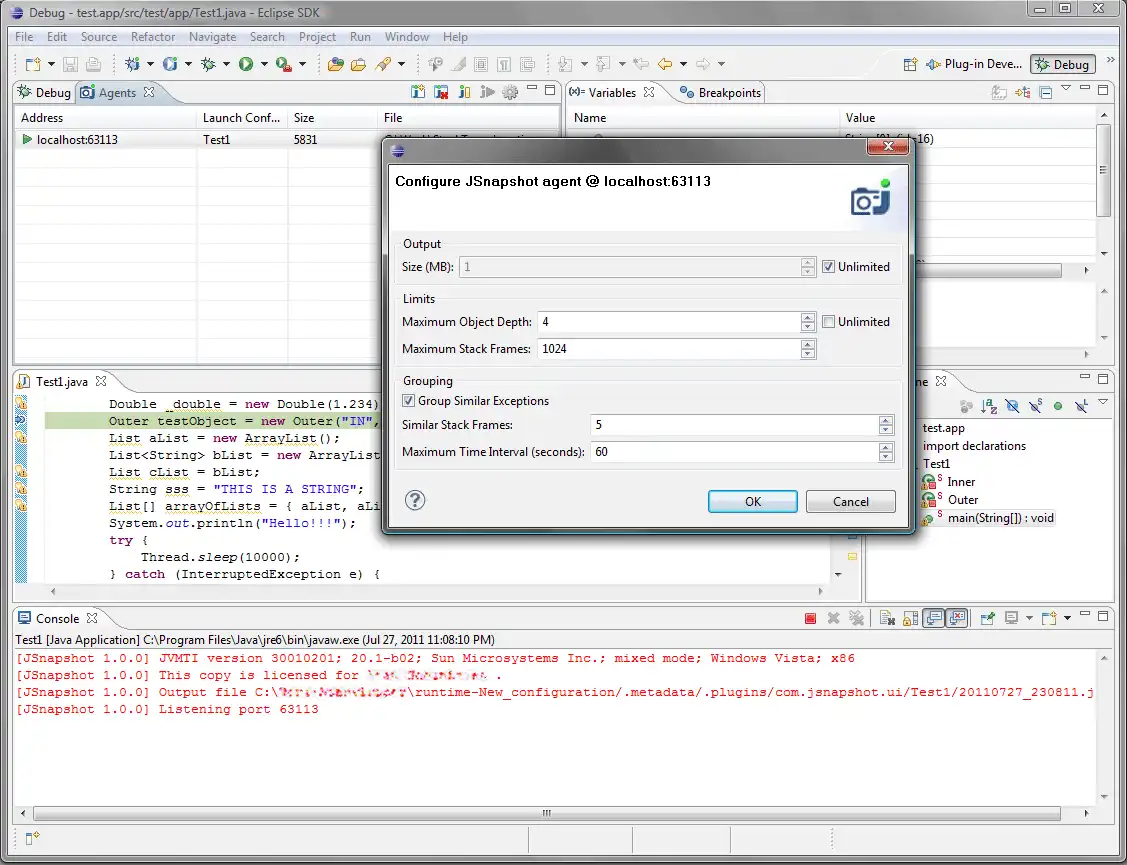Toggle Show Console on standard error change
The width and height of the screenshot is (1127, 865).
(957, 618)
